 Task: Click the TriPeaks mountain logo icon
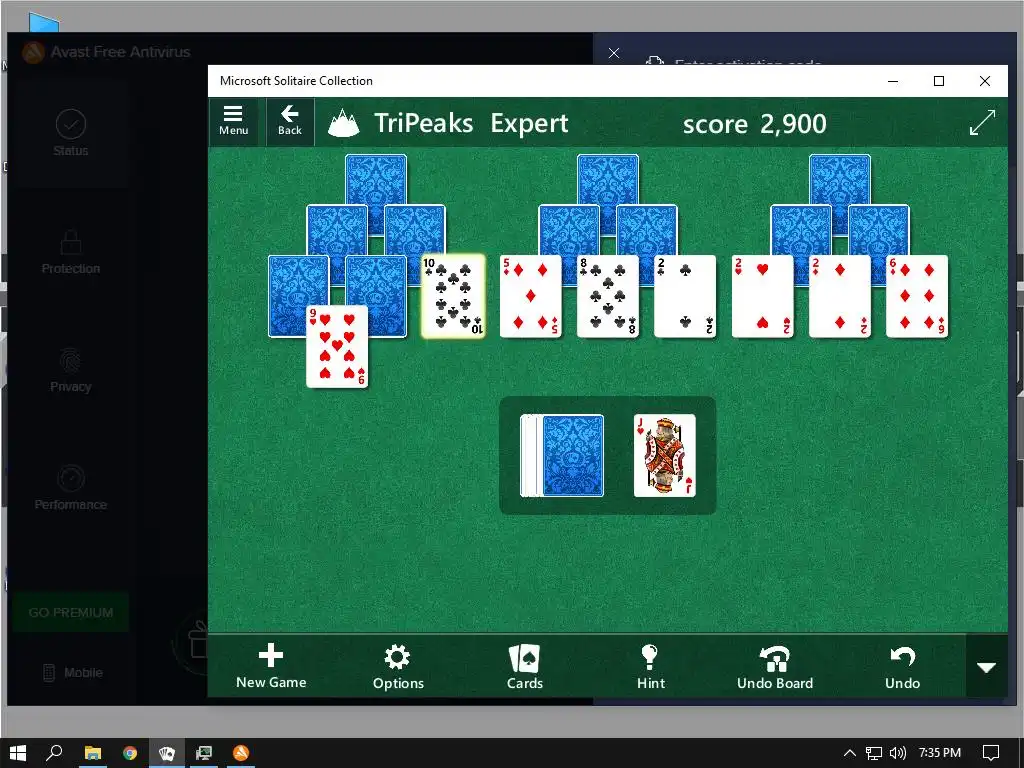(344, 123)
